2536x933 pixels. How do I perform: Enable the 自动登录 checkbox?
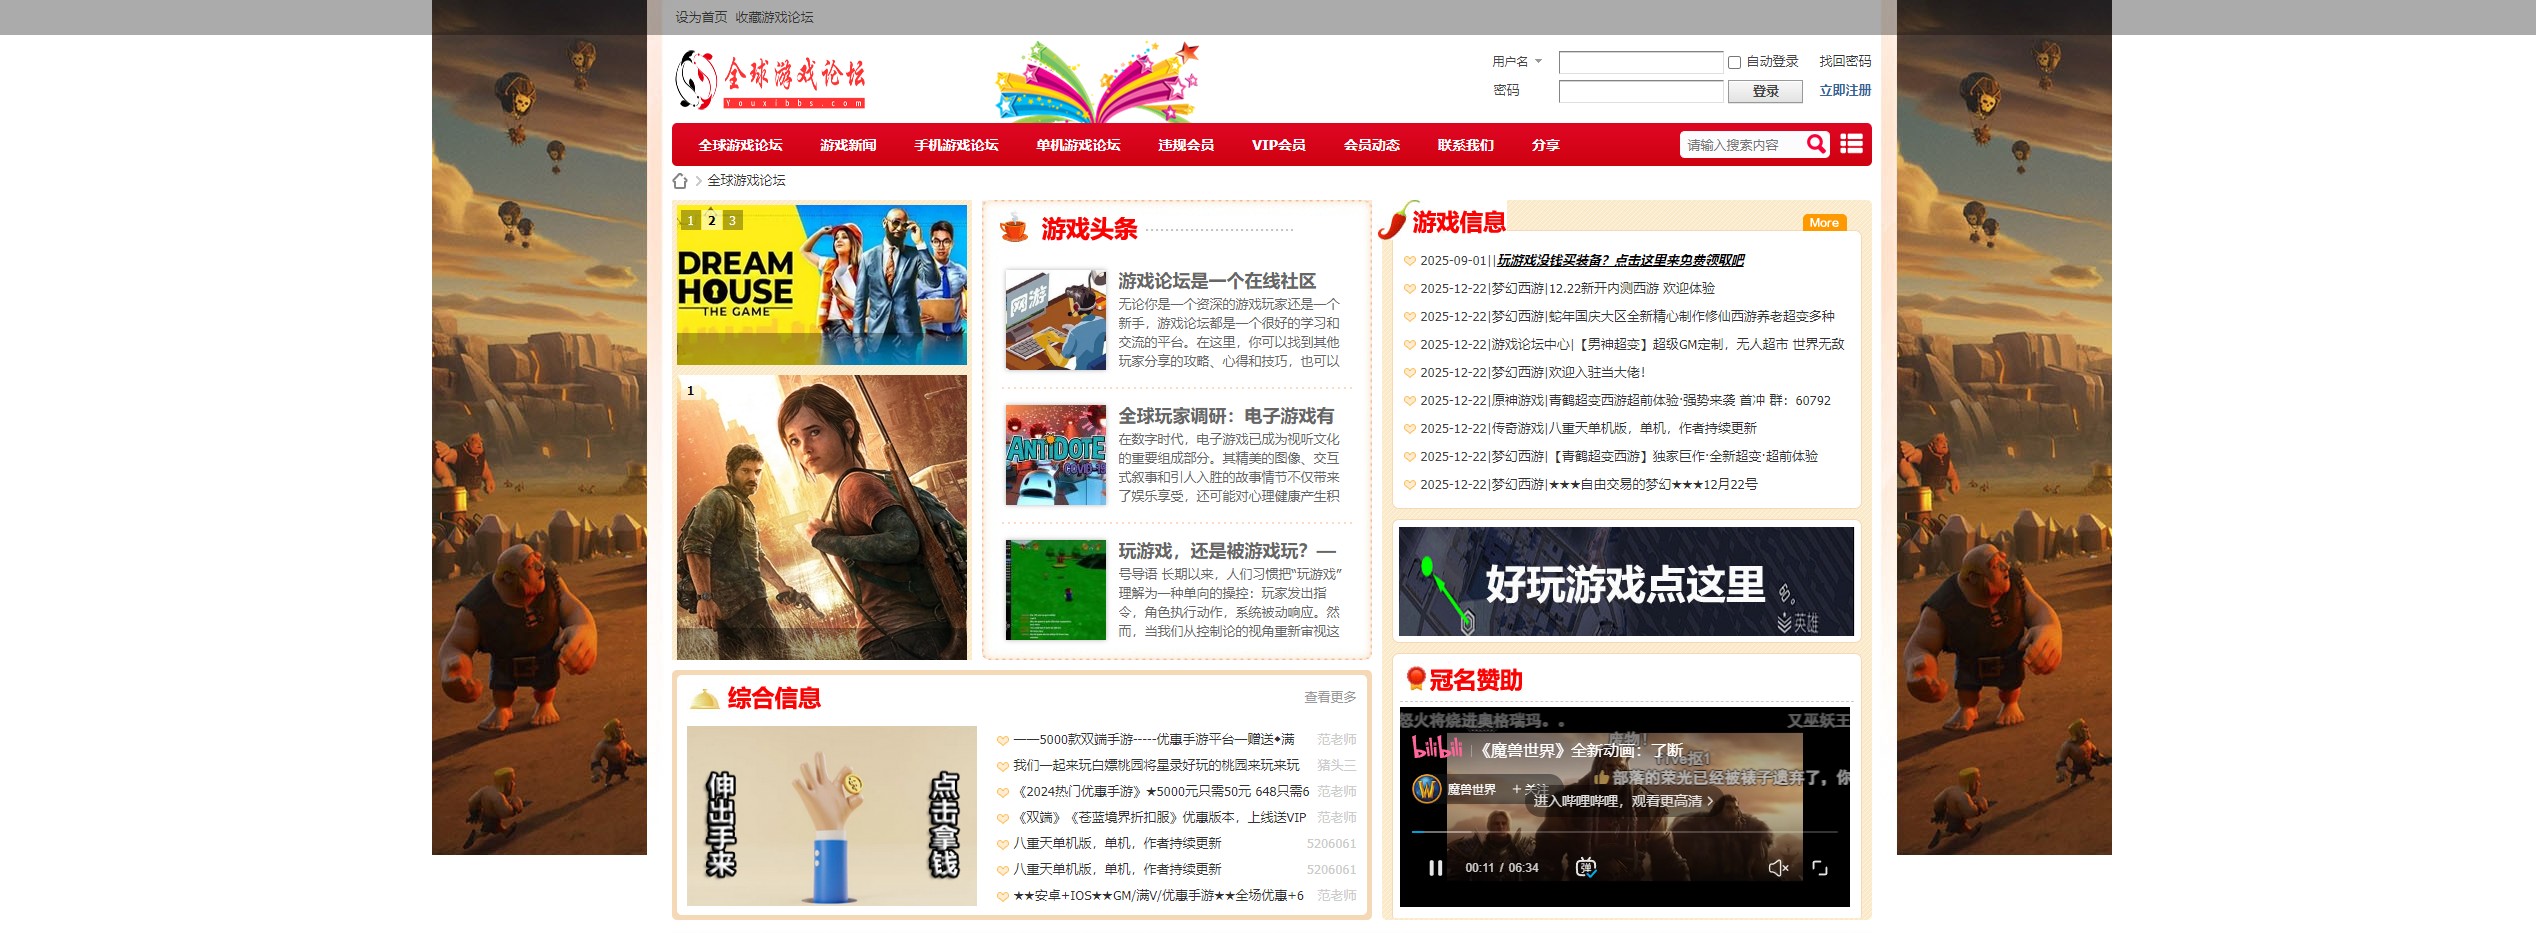pos(1733,63)
